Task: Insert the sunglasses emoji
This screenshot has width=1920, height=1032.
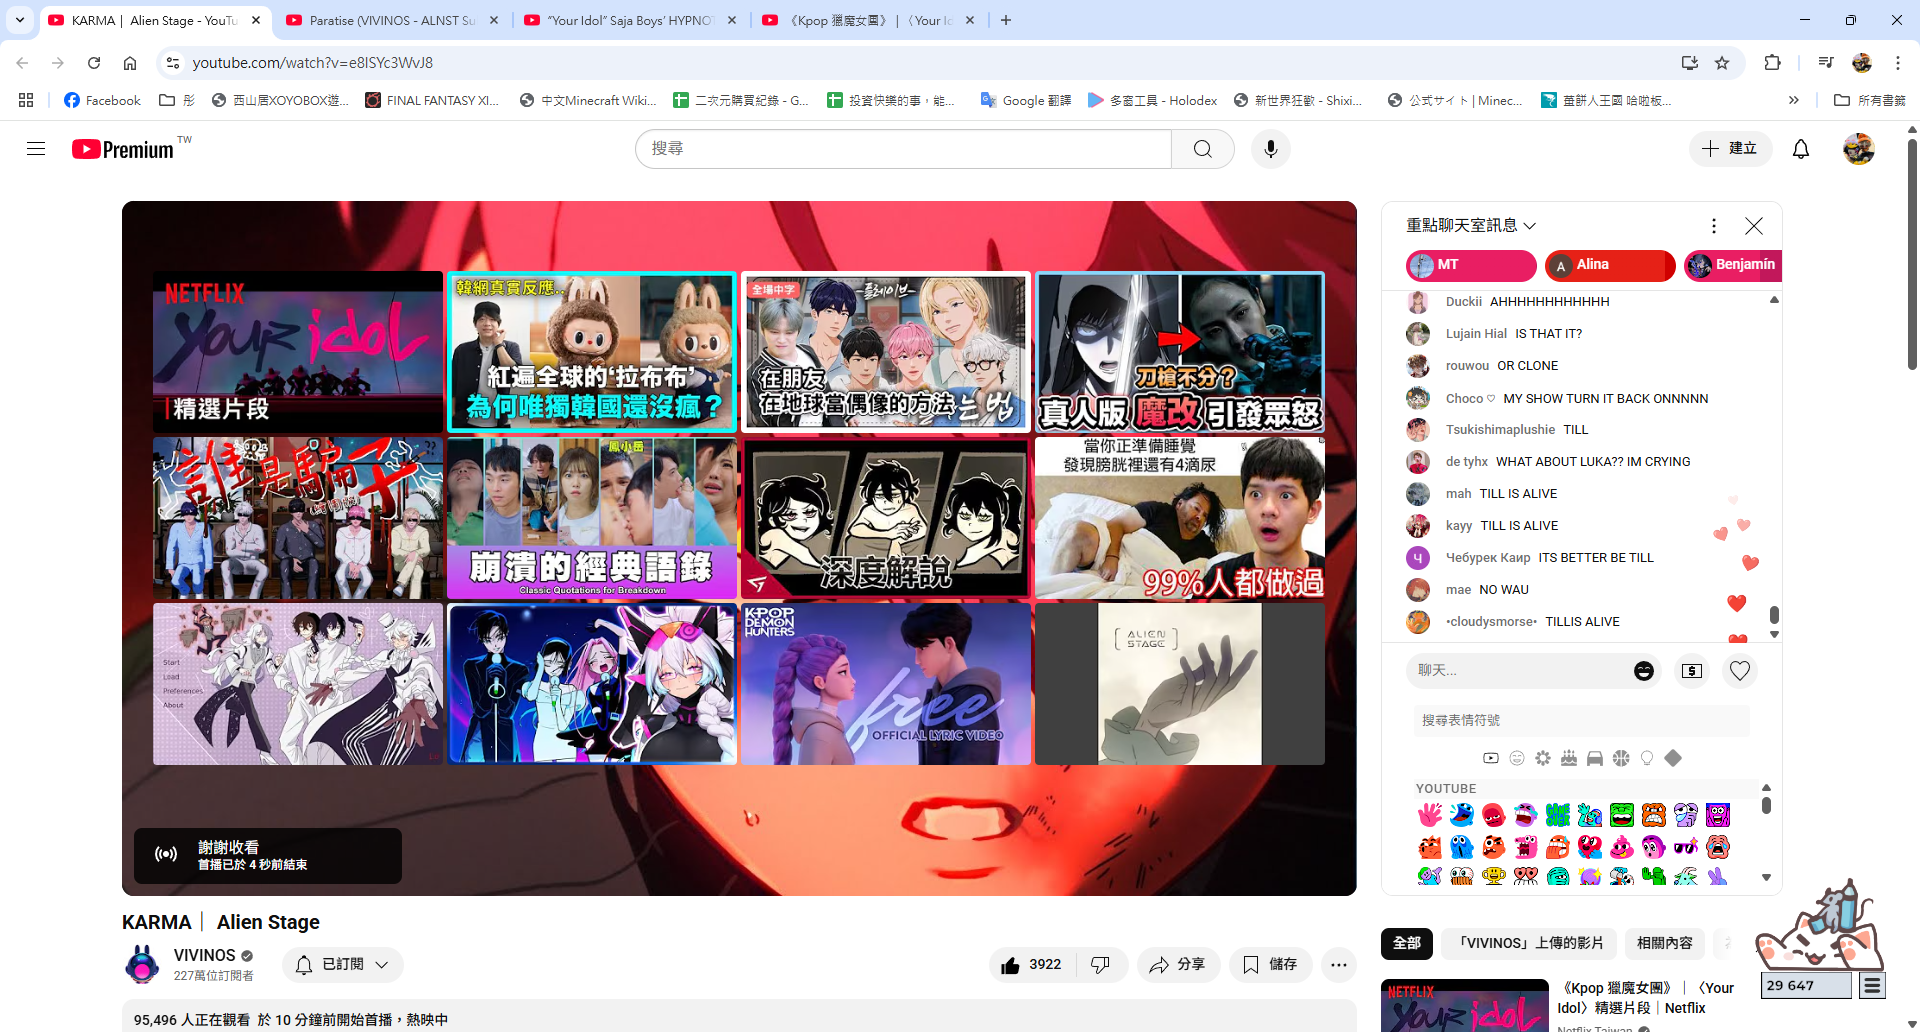Action: click(1686, 847)
